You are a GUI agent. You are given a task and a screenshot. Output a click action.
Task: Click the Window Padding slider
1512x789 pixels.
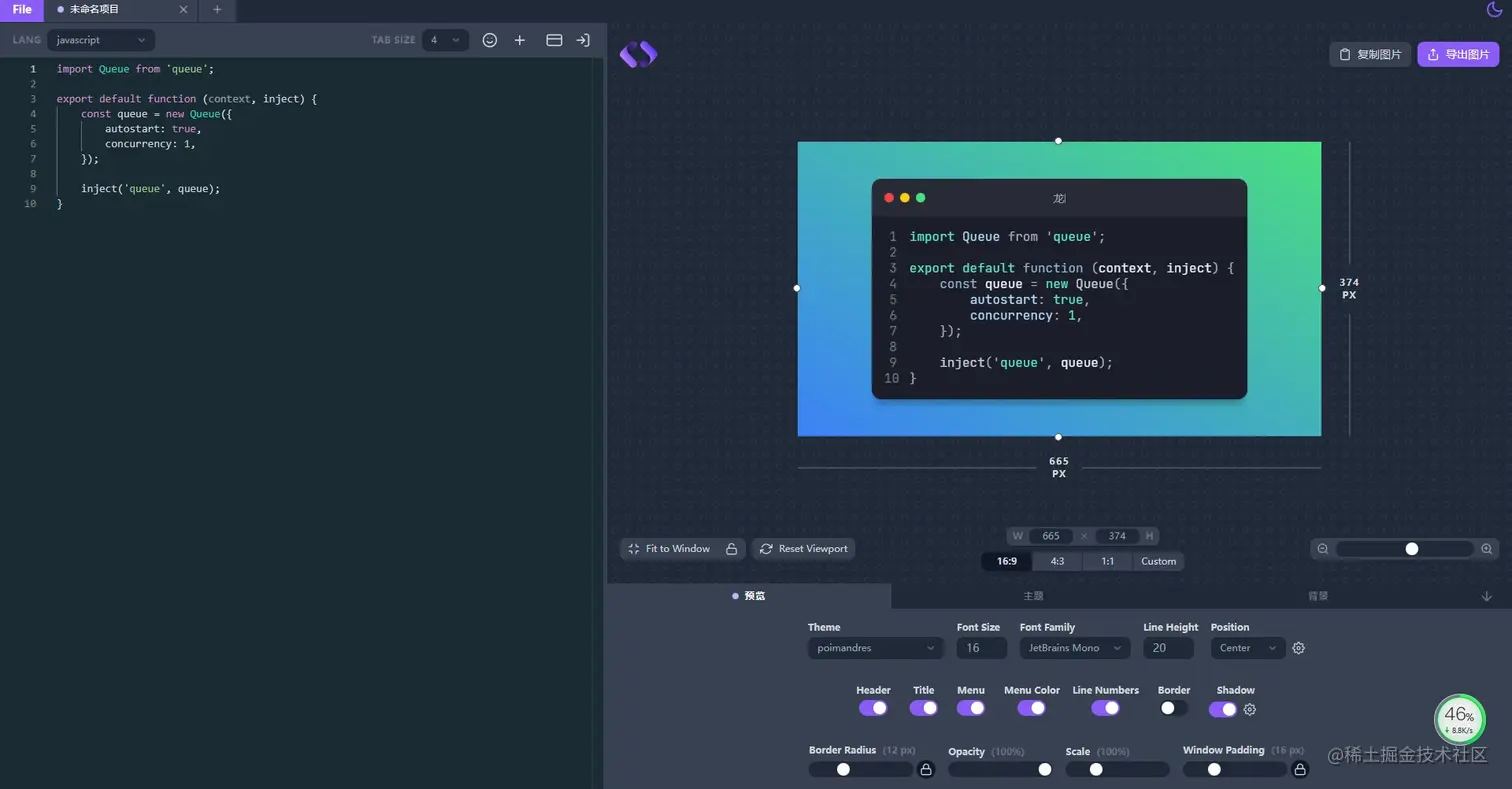coord(1235,769)
